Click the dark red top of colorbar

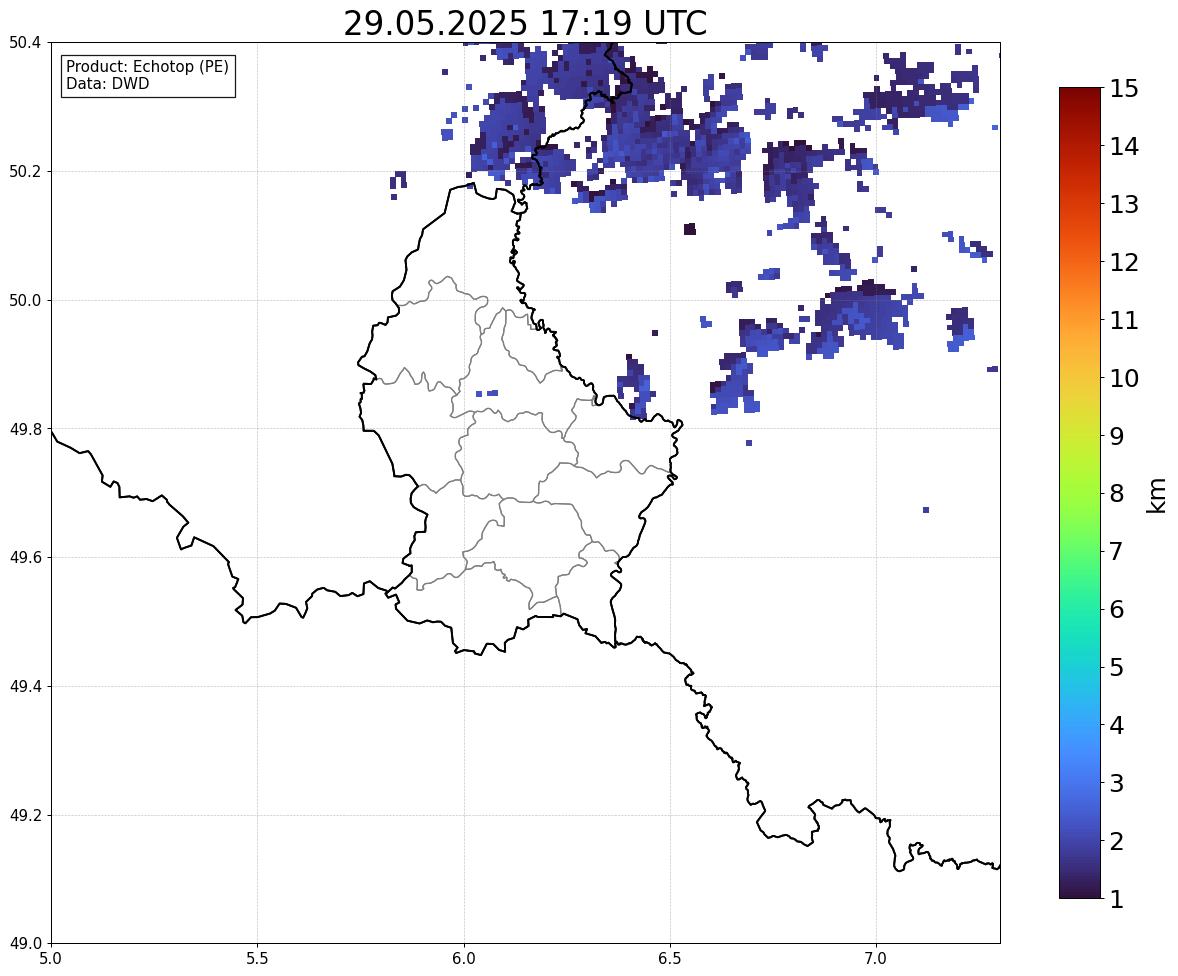click(x=1080, y=98)
